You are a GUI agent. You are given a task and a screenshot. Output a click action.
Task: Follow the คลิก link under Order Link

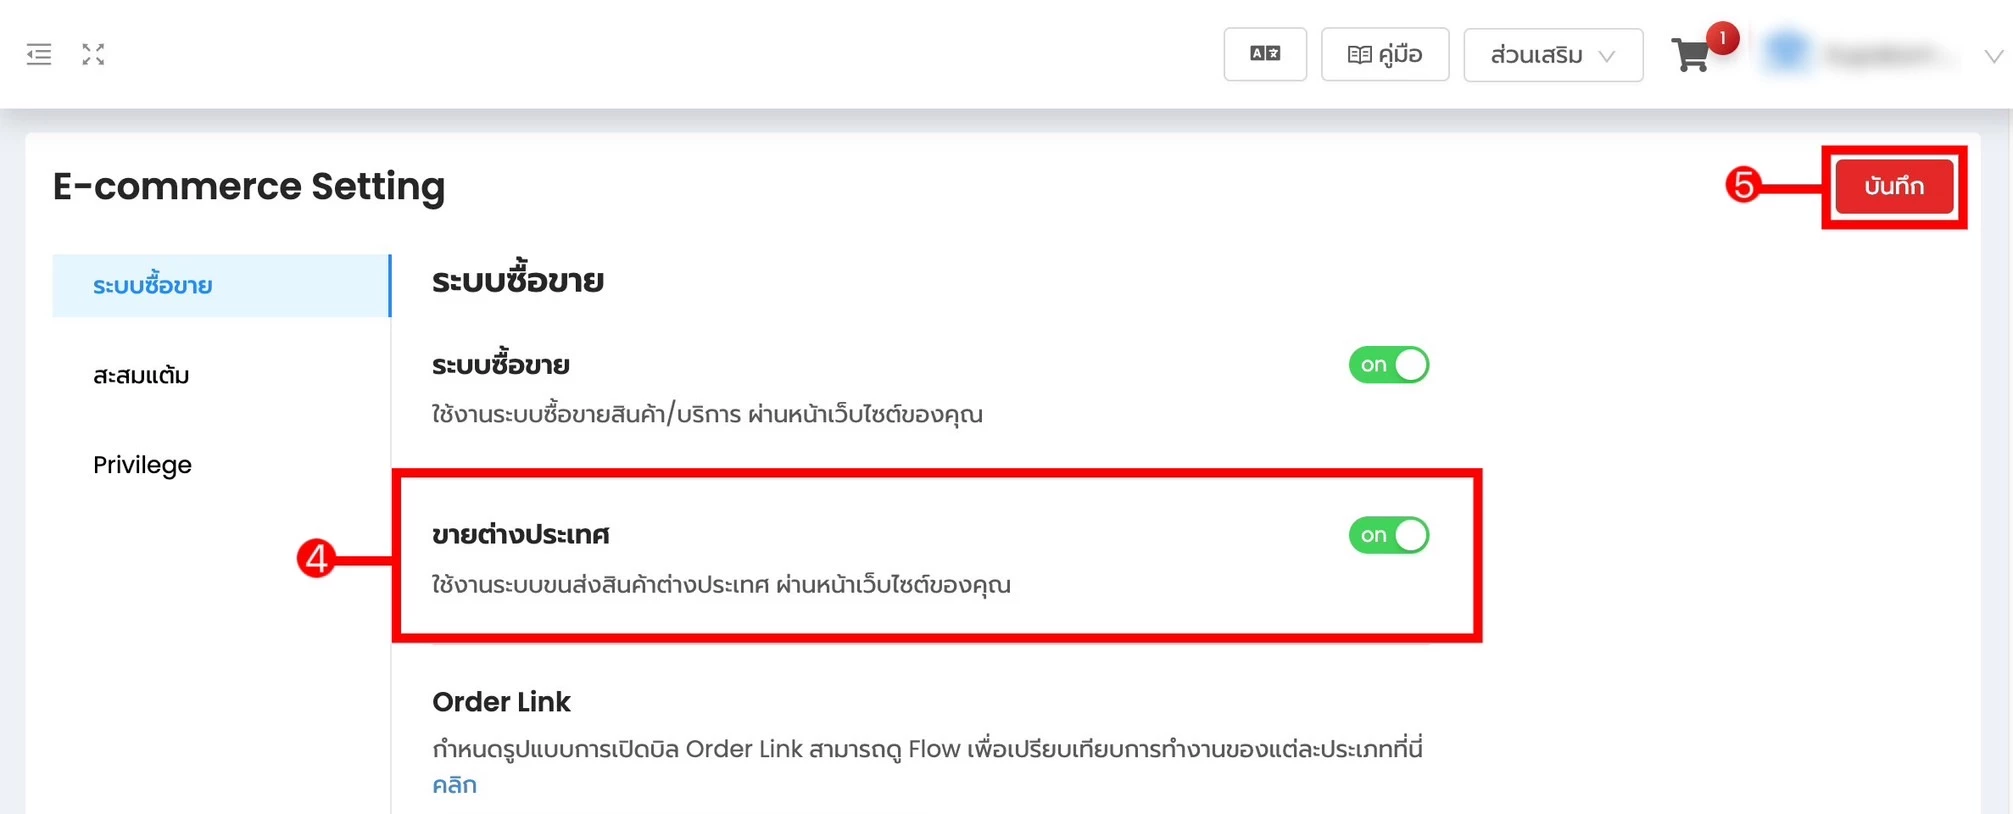tap(454, 784)
